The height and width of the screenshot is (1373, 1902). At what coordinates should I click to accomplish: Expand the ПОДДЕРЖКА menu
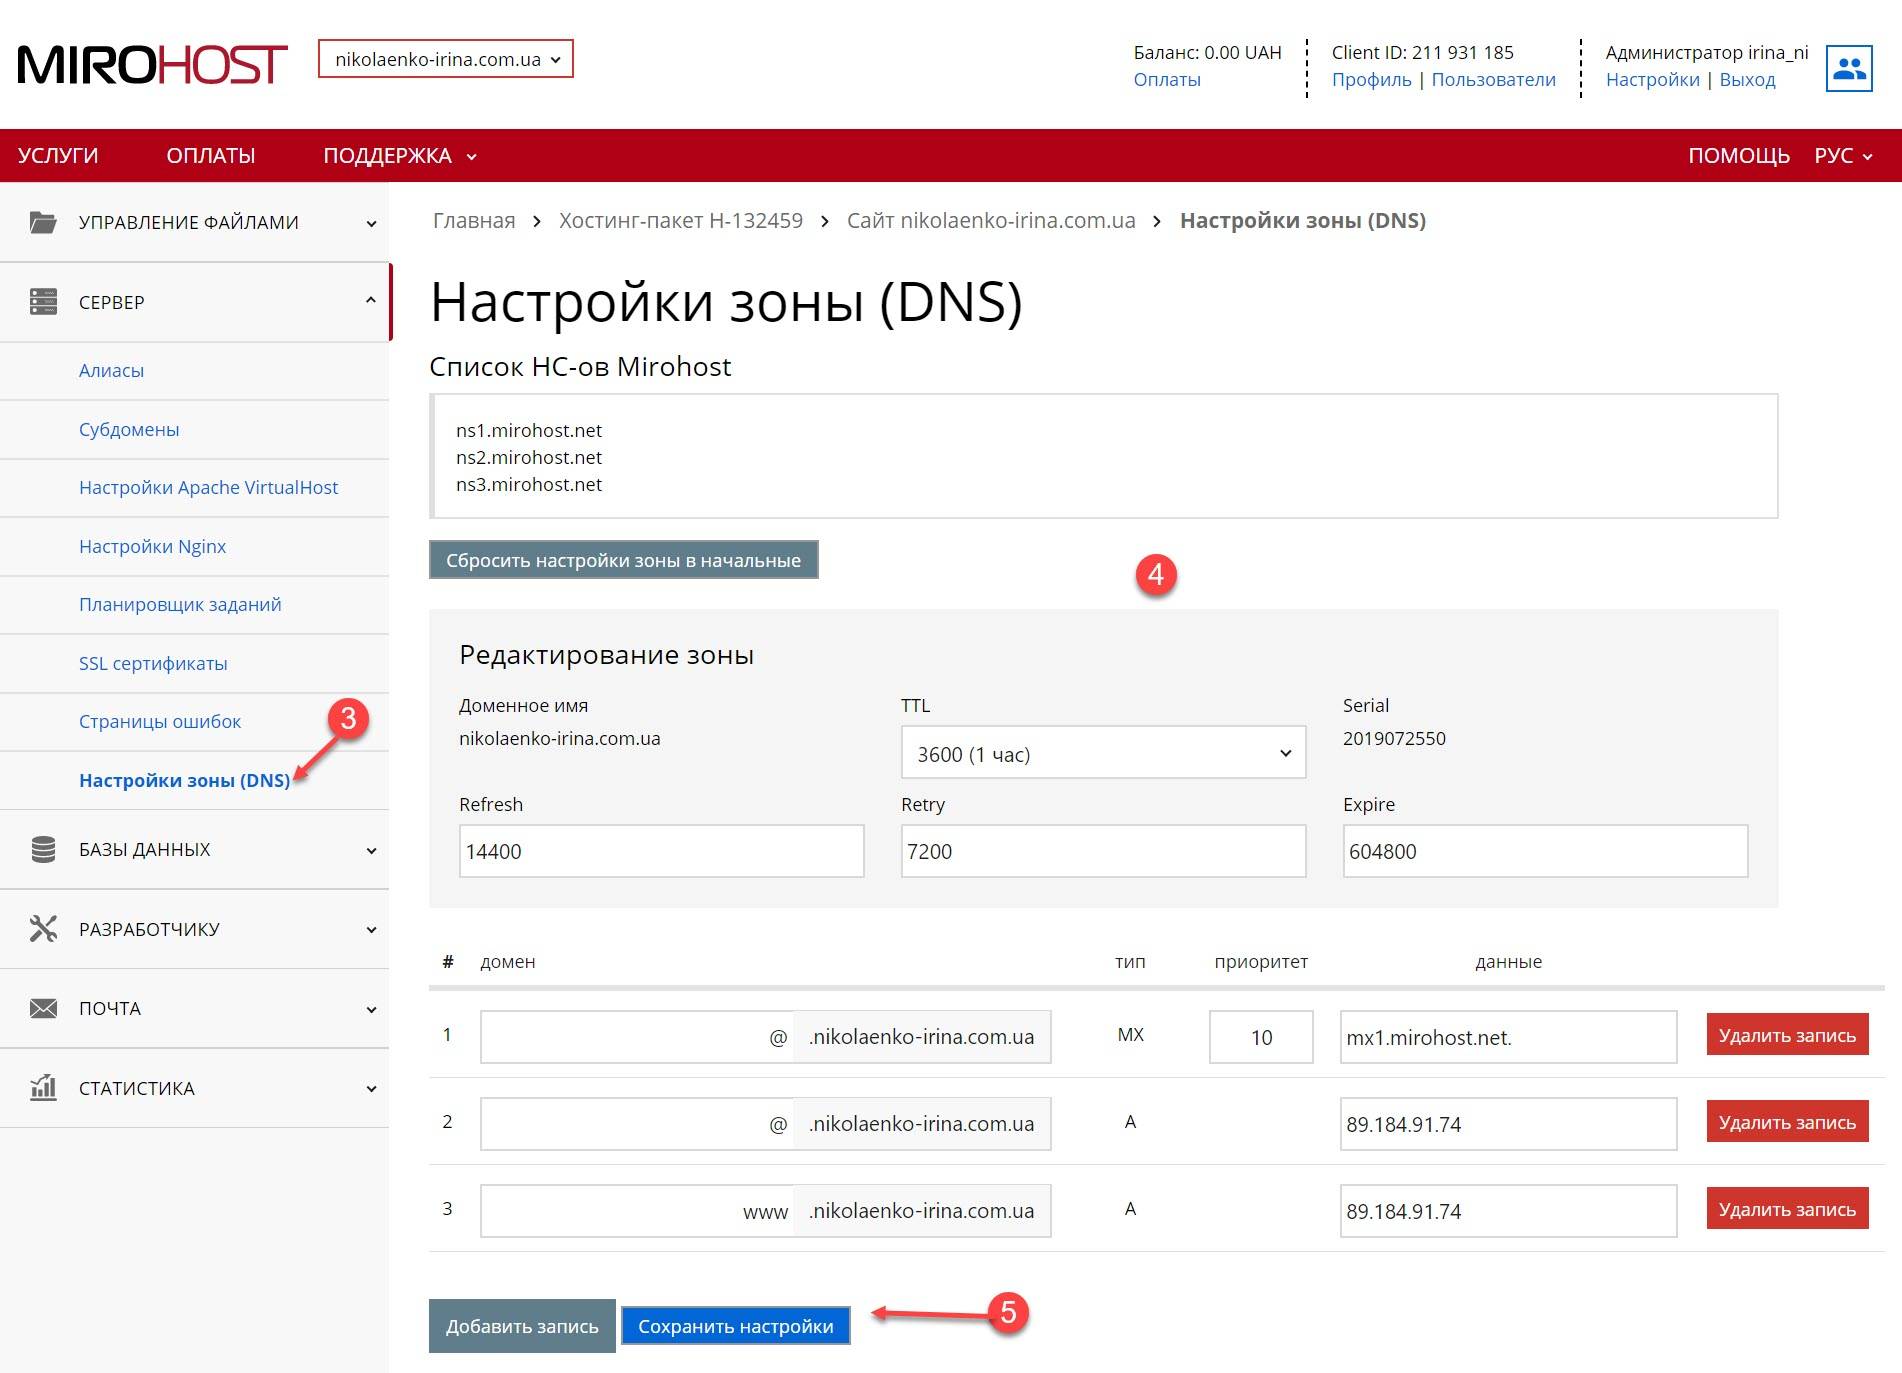(x=400, y=156)
